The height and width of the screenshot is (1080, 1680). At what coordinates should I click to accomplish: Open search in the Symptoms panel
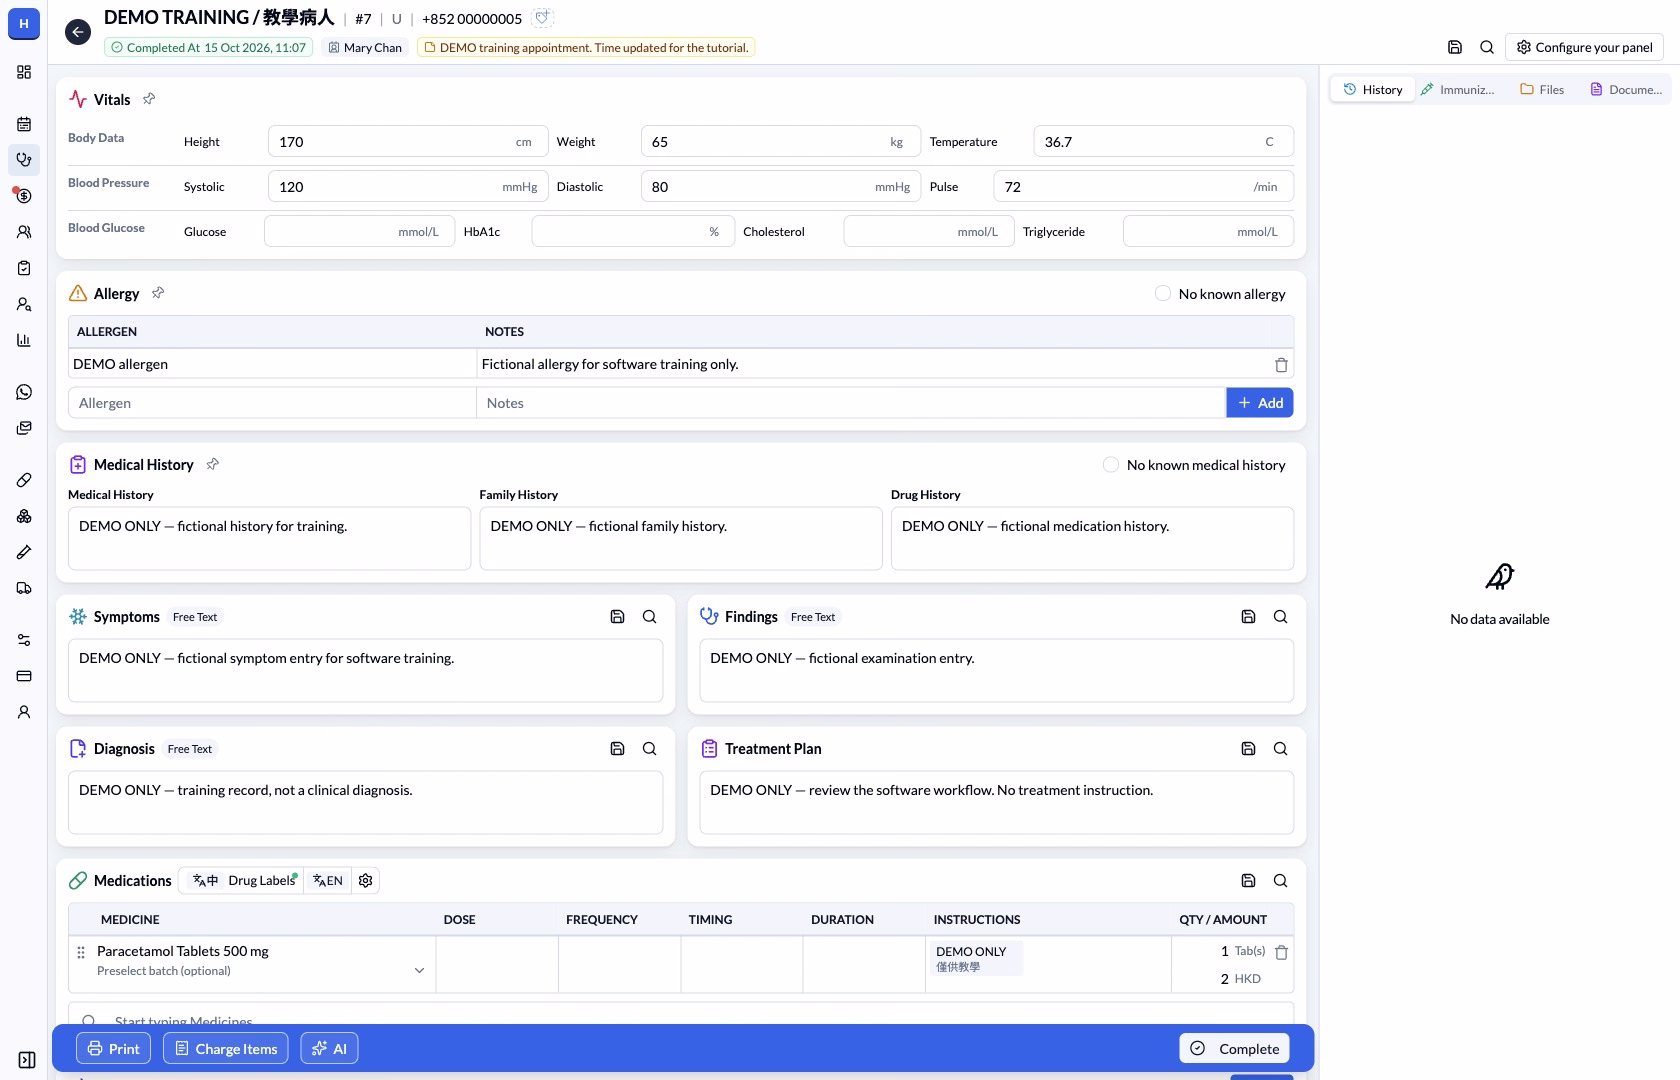649,617
